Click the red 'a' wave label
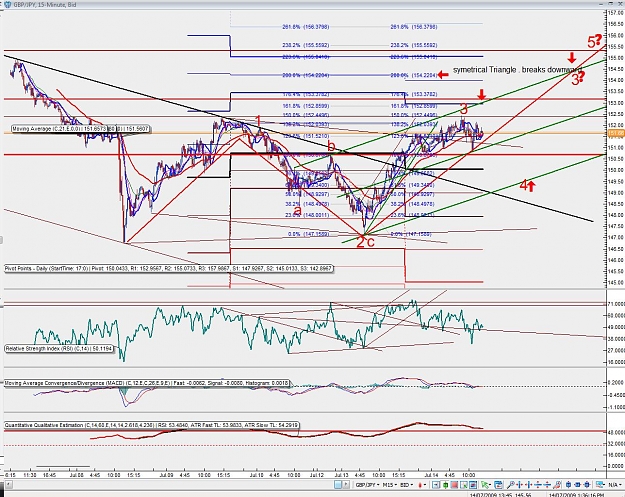 297,210
